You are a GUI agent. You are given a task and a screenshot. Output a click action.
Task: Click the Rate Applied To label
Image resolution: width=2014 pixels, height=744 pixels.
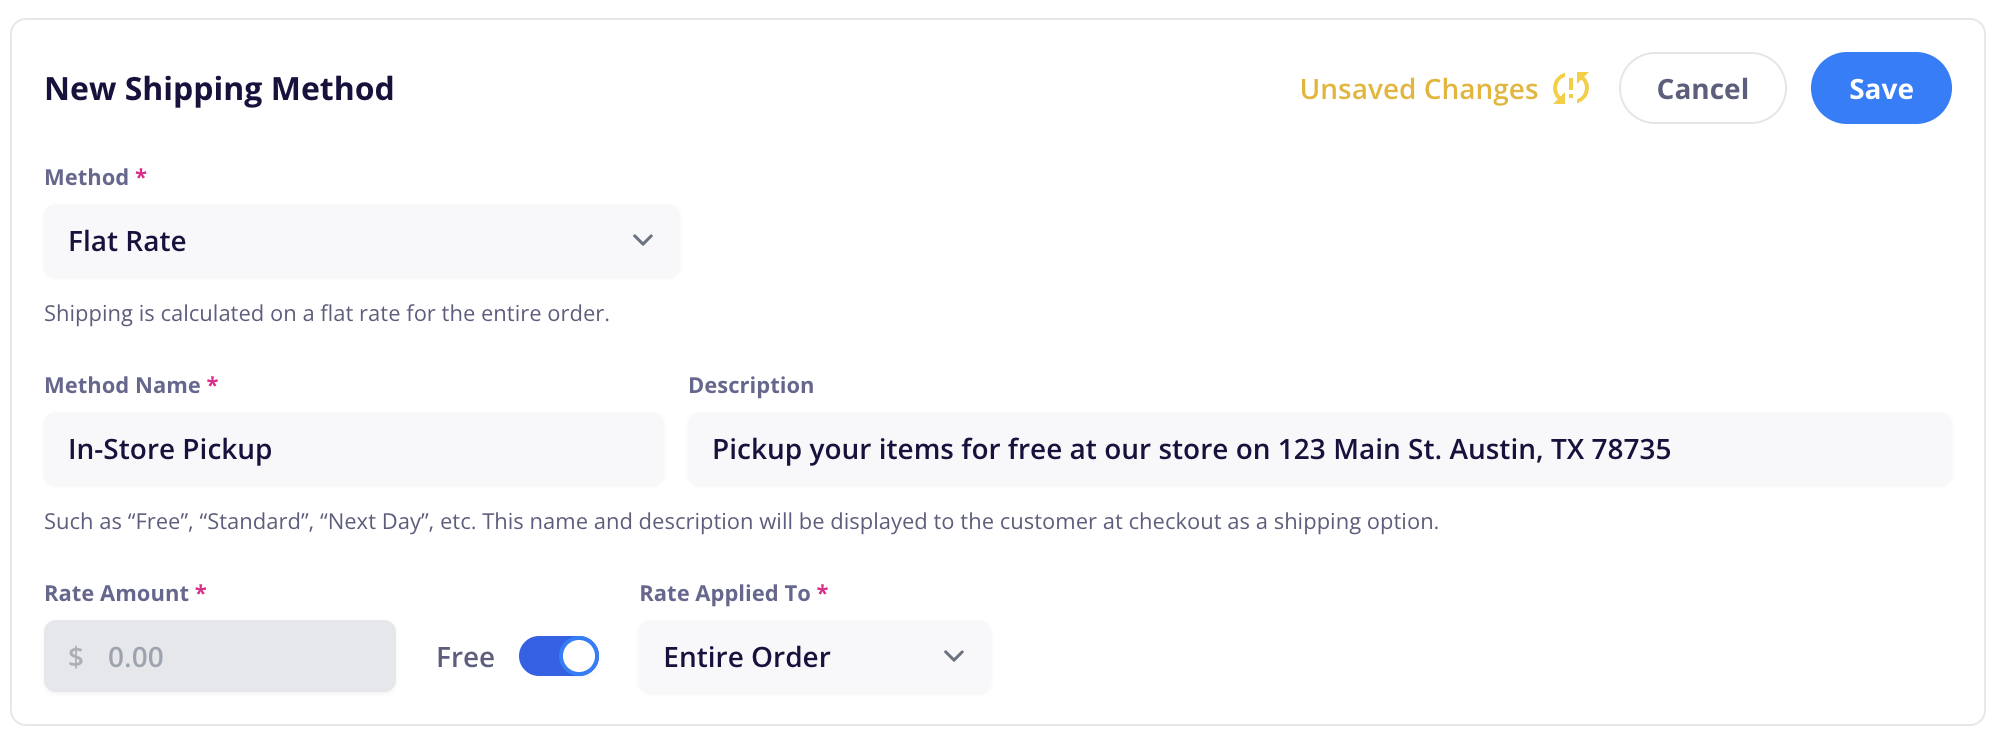(725, 593)
